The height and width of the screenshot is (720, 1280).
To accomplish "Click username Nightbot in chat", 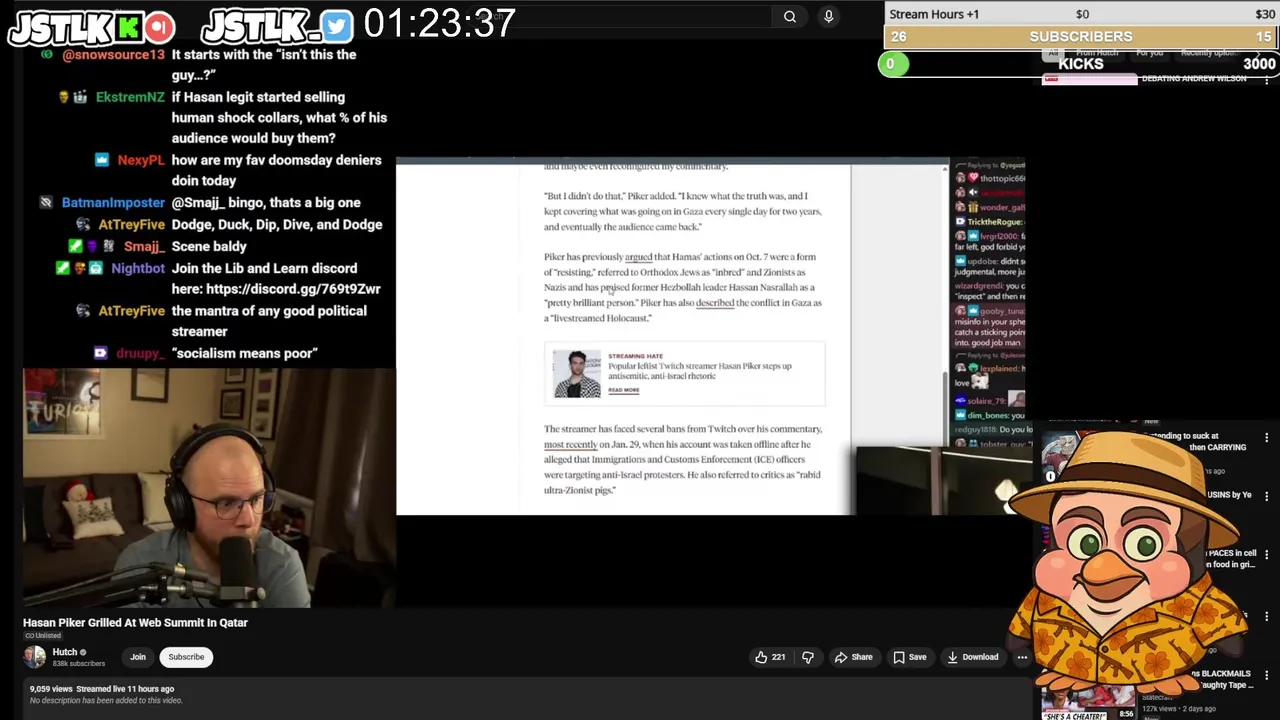I will click(x=138, y=268).
